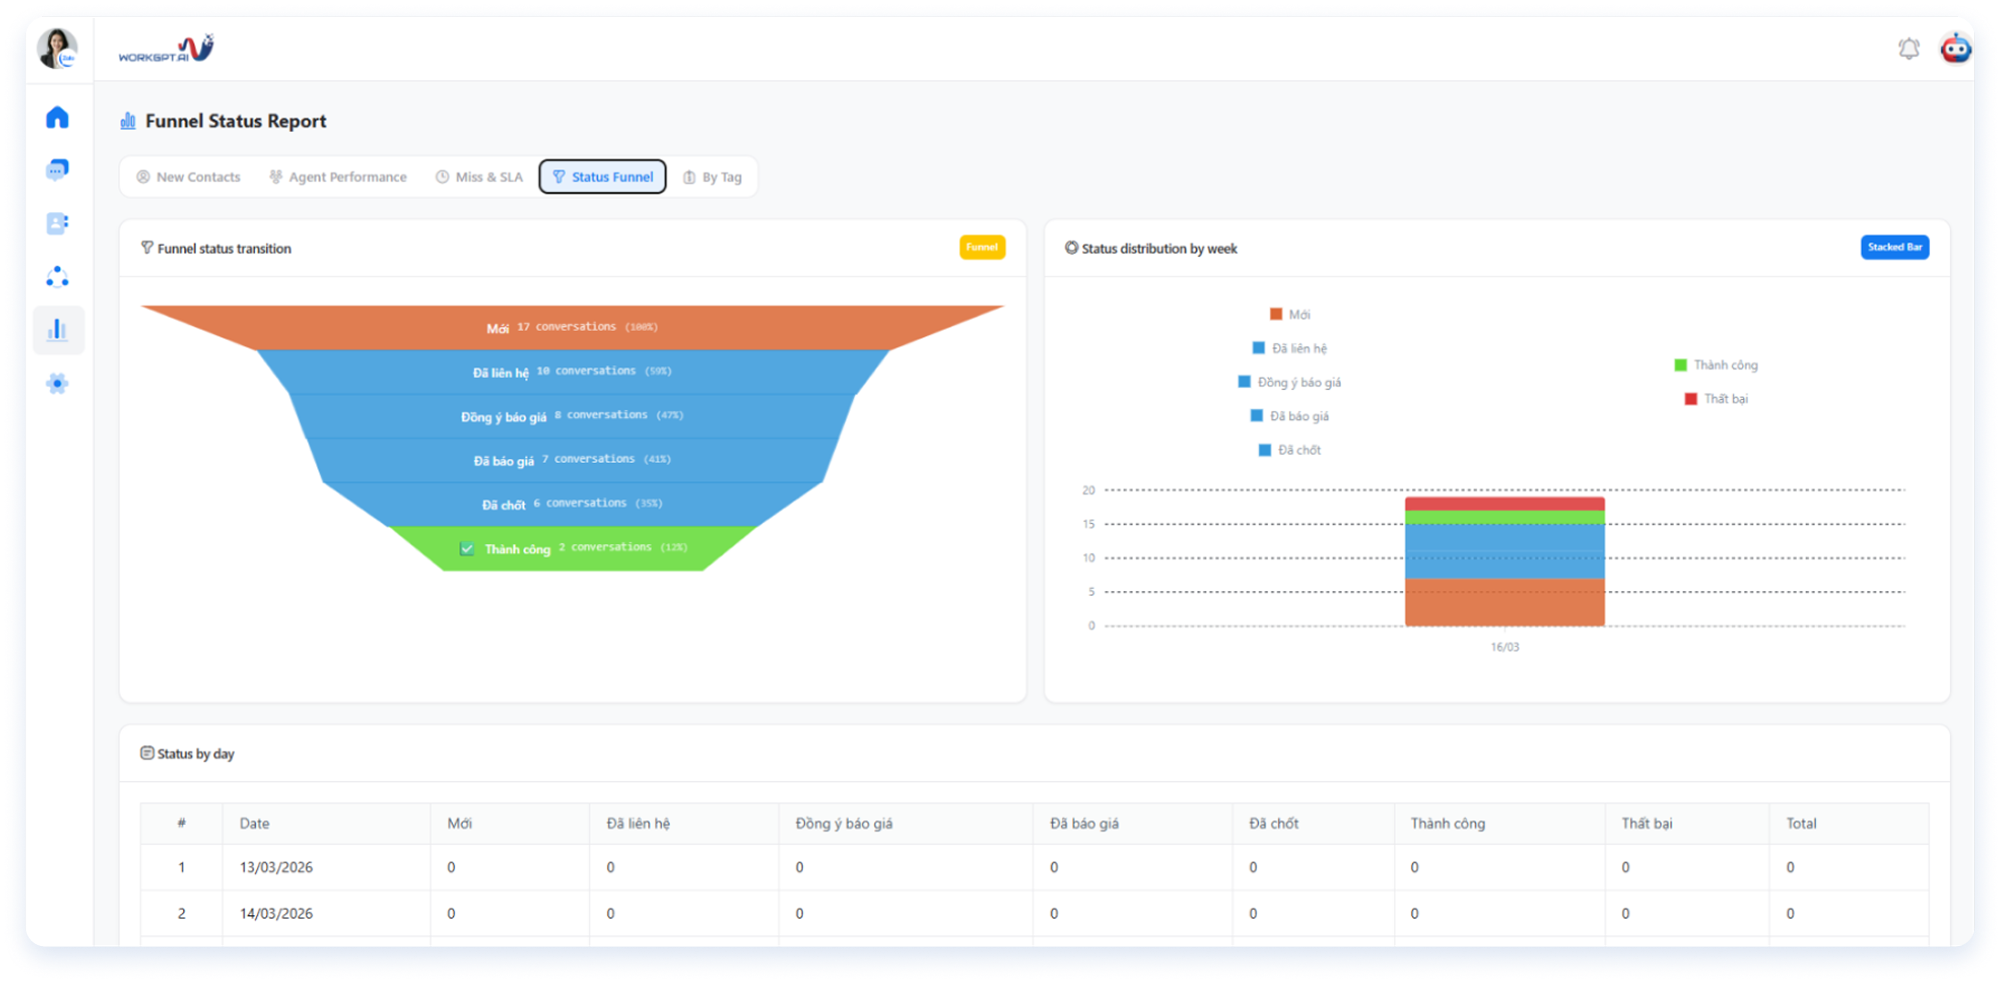Open the contacts sidebar icon
This screenshot has height=984, width=2003.
[x=57, y=223]
